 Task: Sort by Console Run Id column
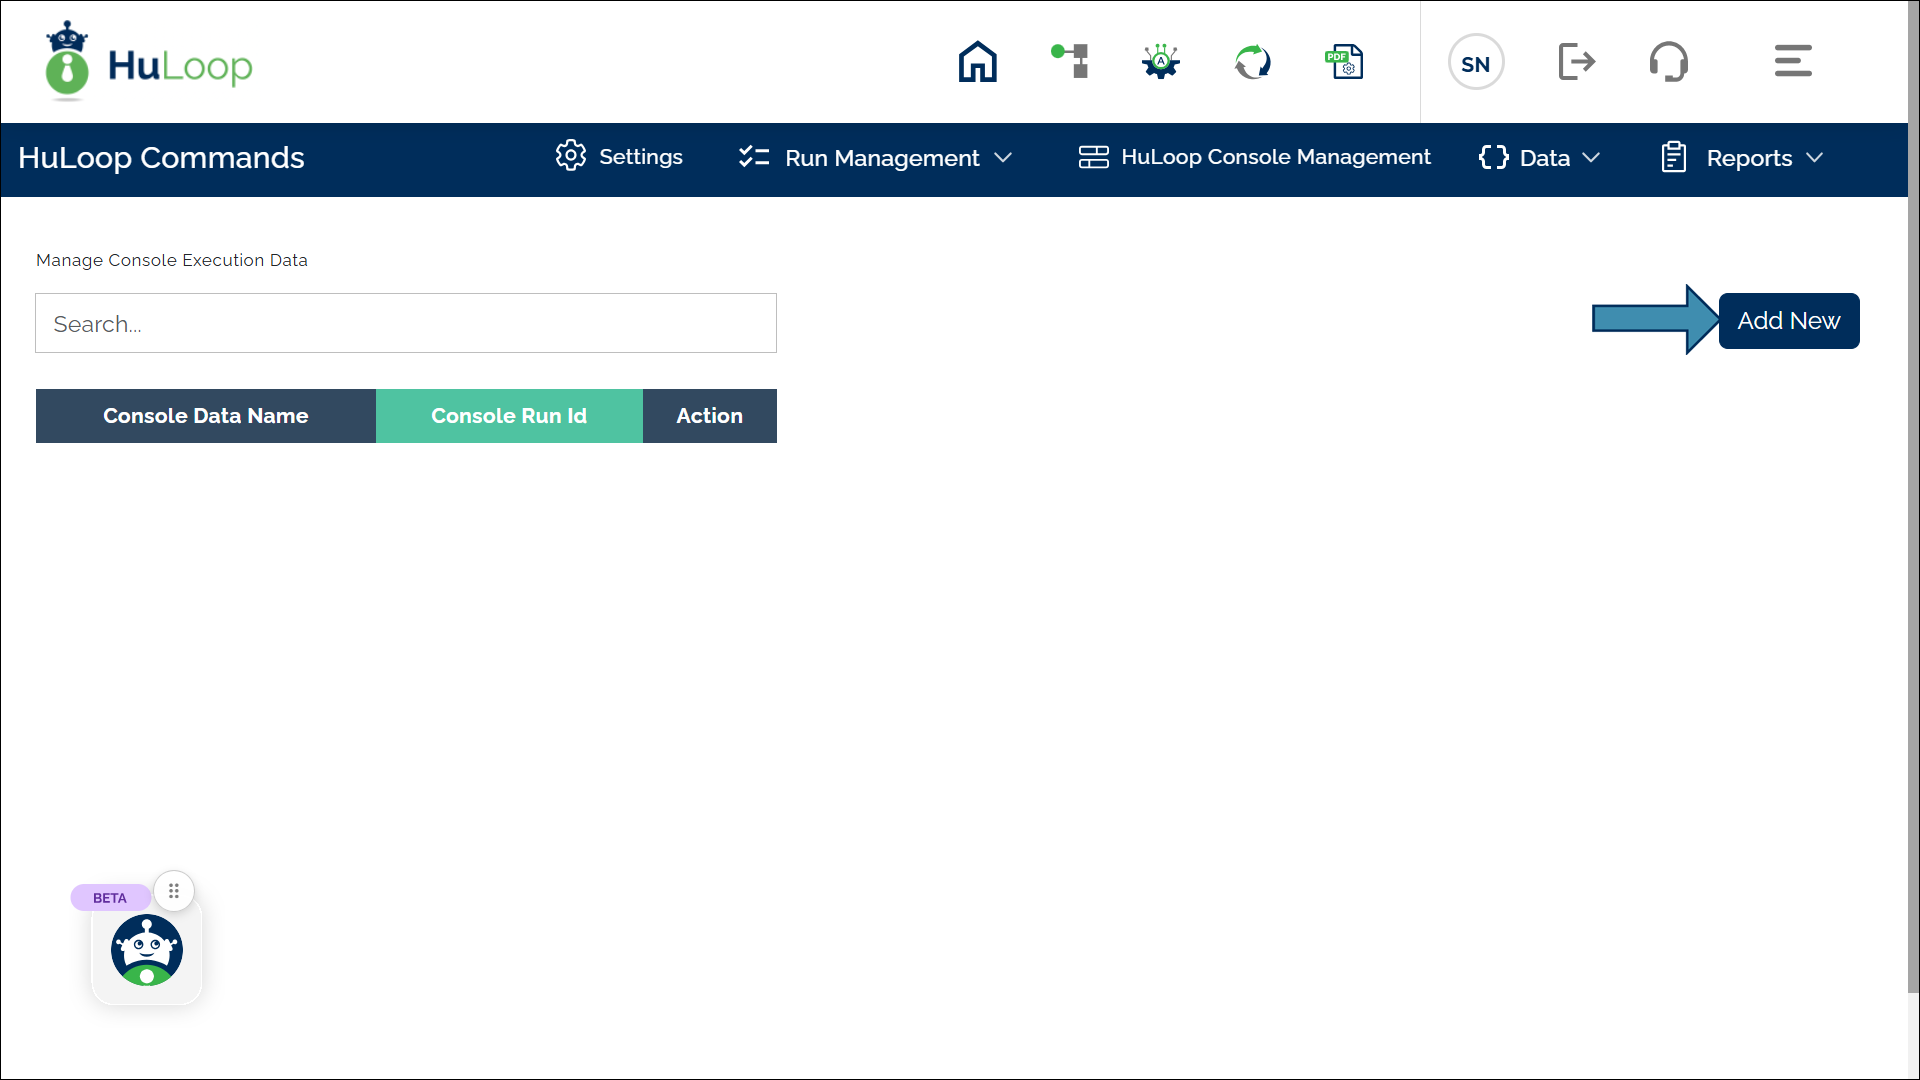[509, 416]
